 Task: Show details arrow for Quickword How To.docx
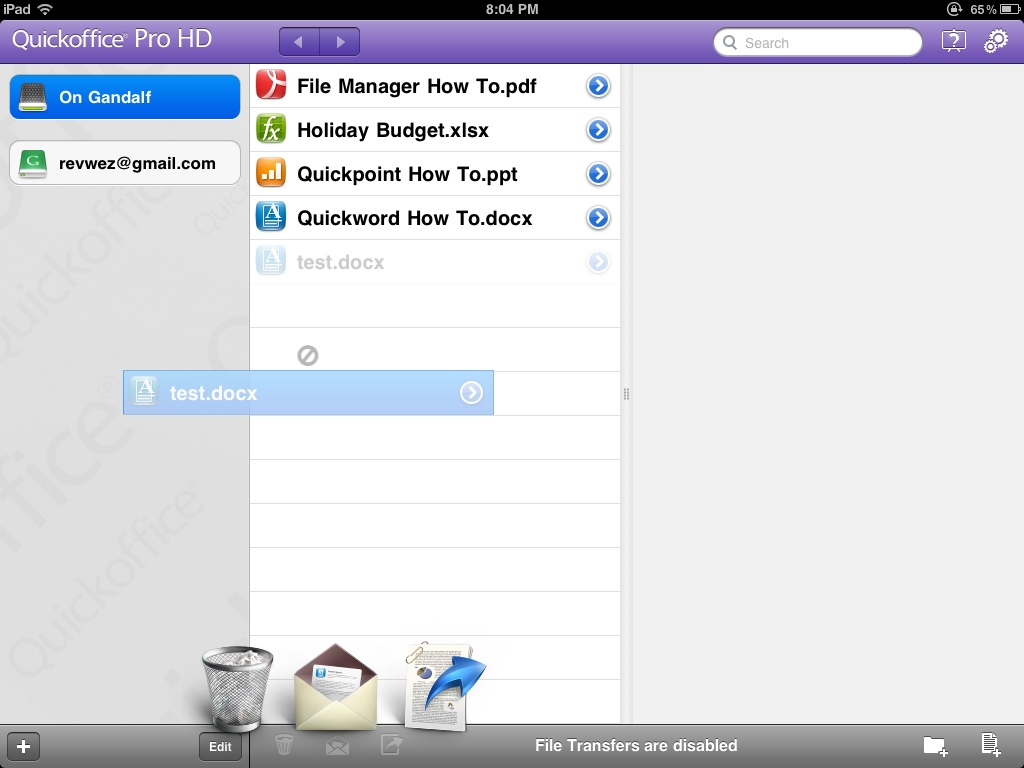coord(598,218)
